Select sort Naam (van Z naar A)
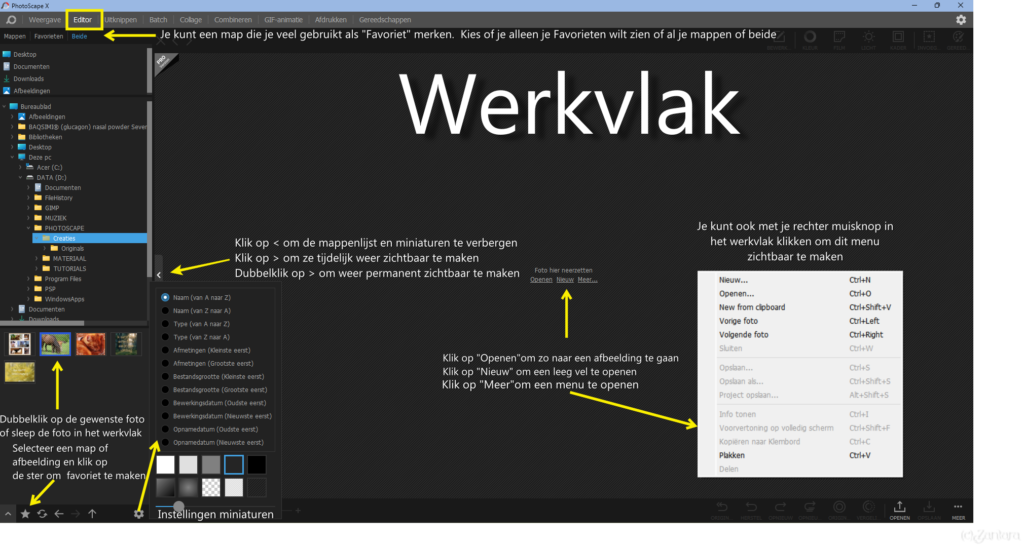This screenshot has width=1024, height=545. click(x=196, y=311)
